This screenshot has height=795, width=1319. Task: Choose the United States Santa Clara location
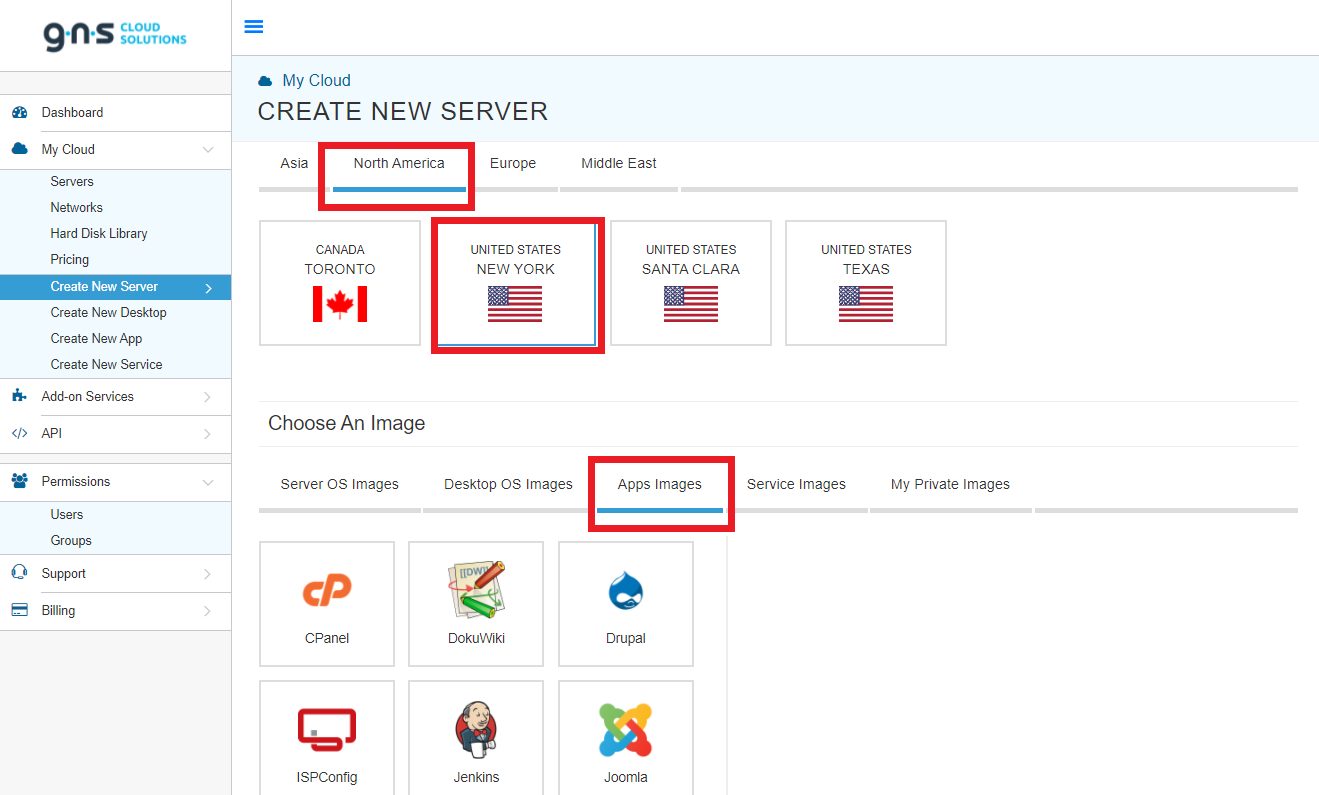coord(691,283)
